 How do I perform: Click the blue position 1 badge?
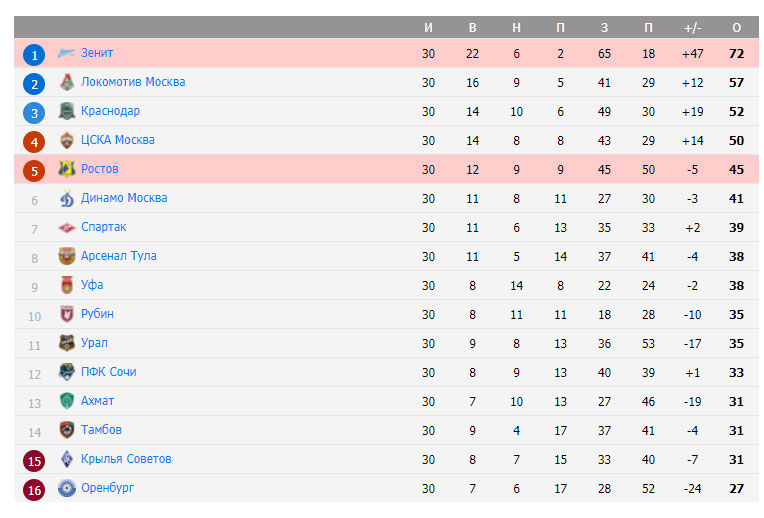pos(34,55)
